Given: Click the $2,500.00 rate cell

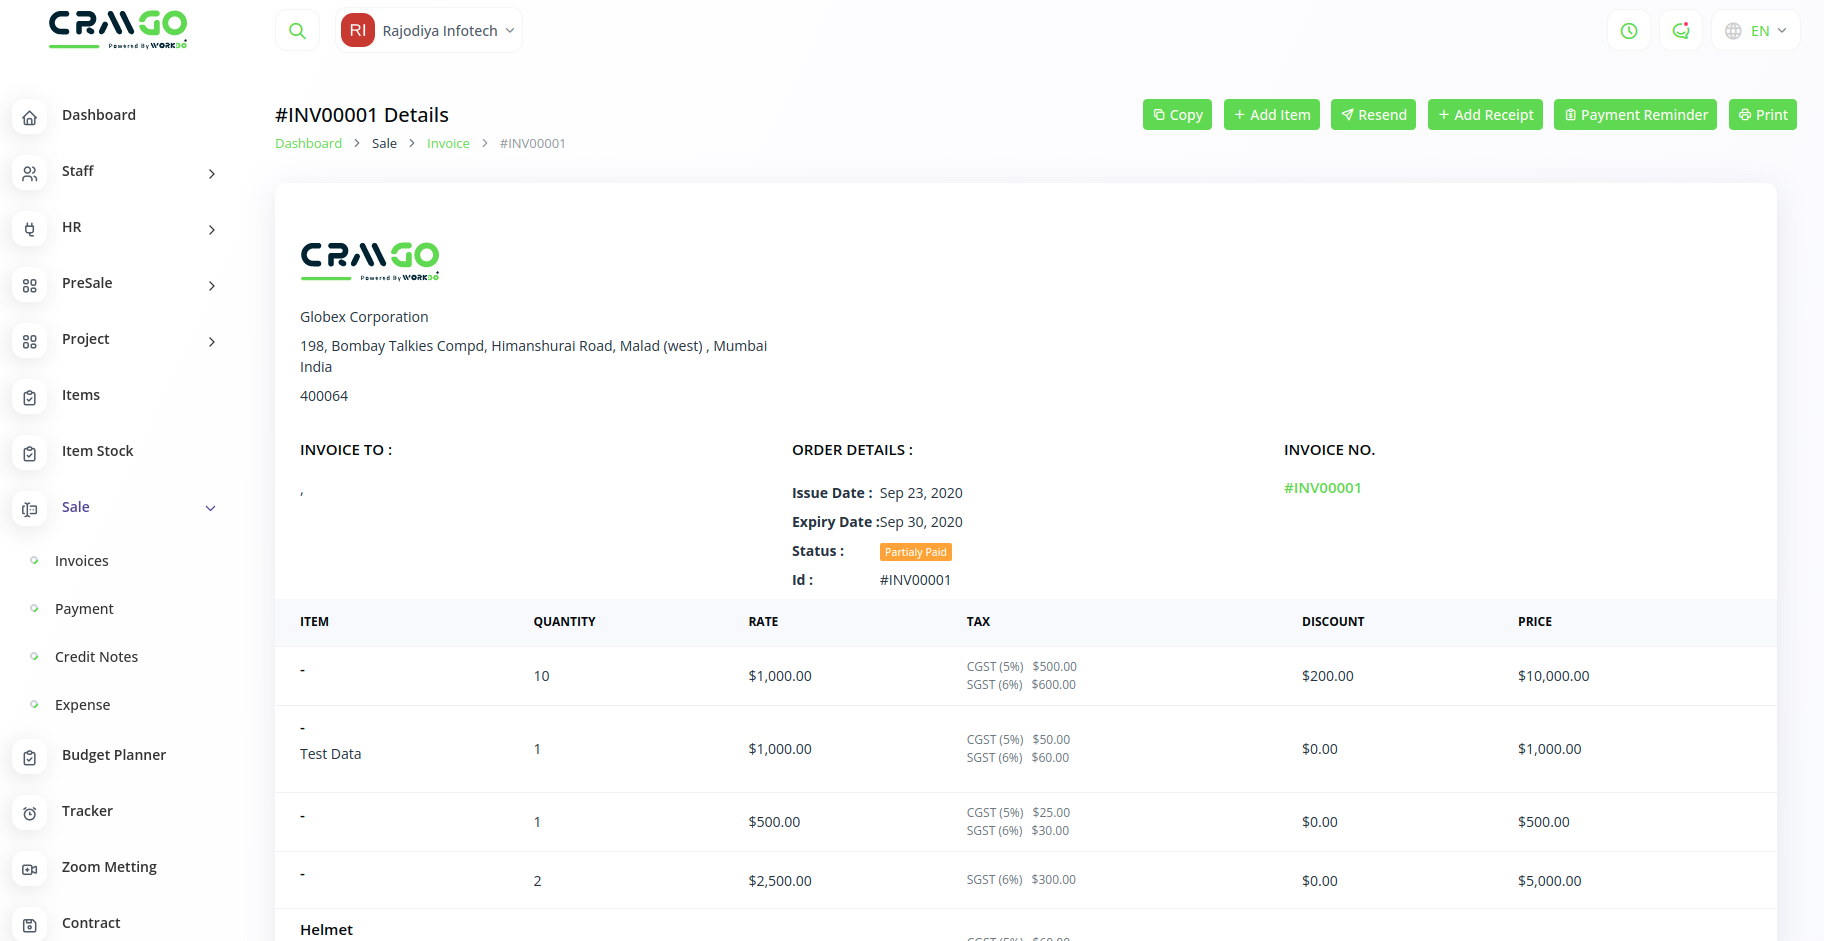Looking at the screenshot, I should pos(780,881).
